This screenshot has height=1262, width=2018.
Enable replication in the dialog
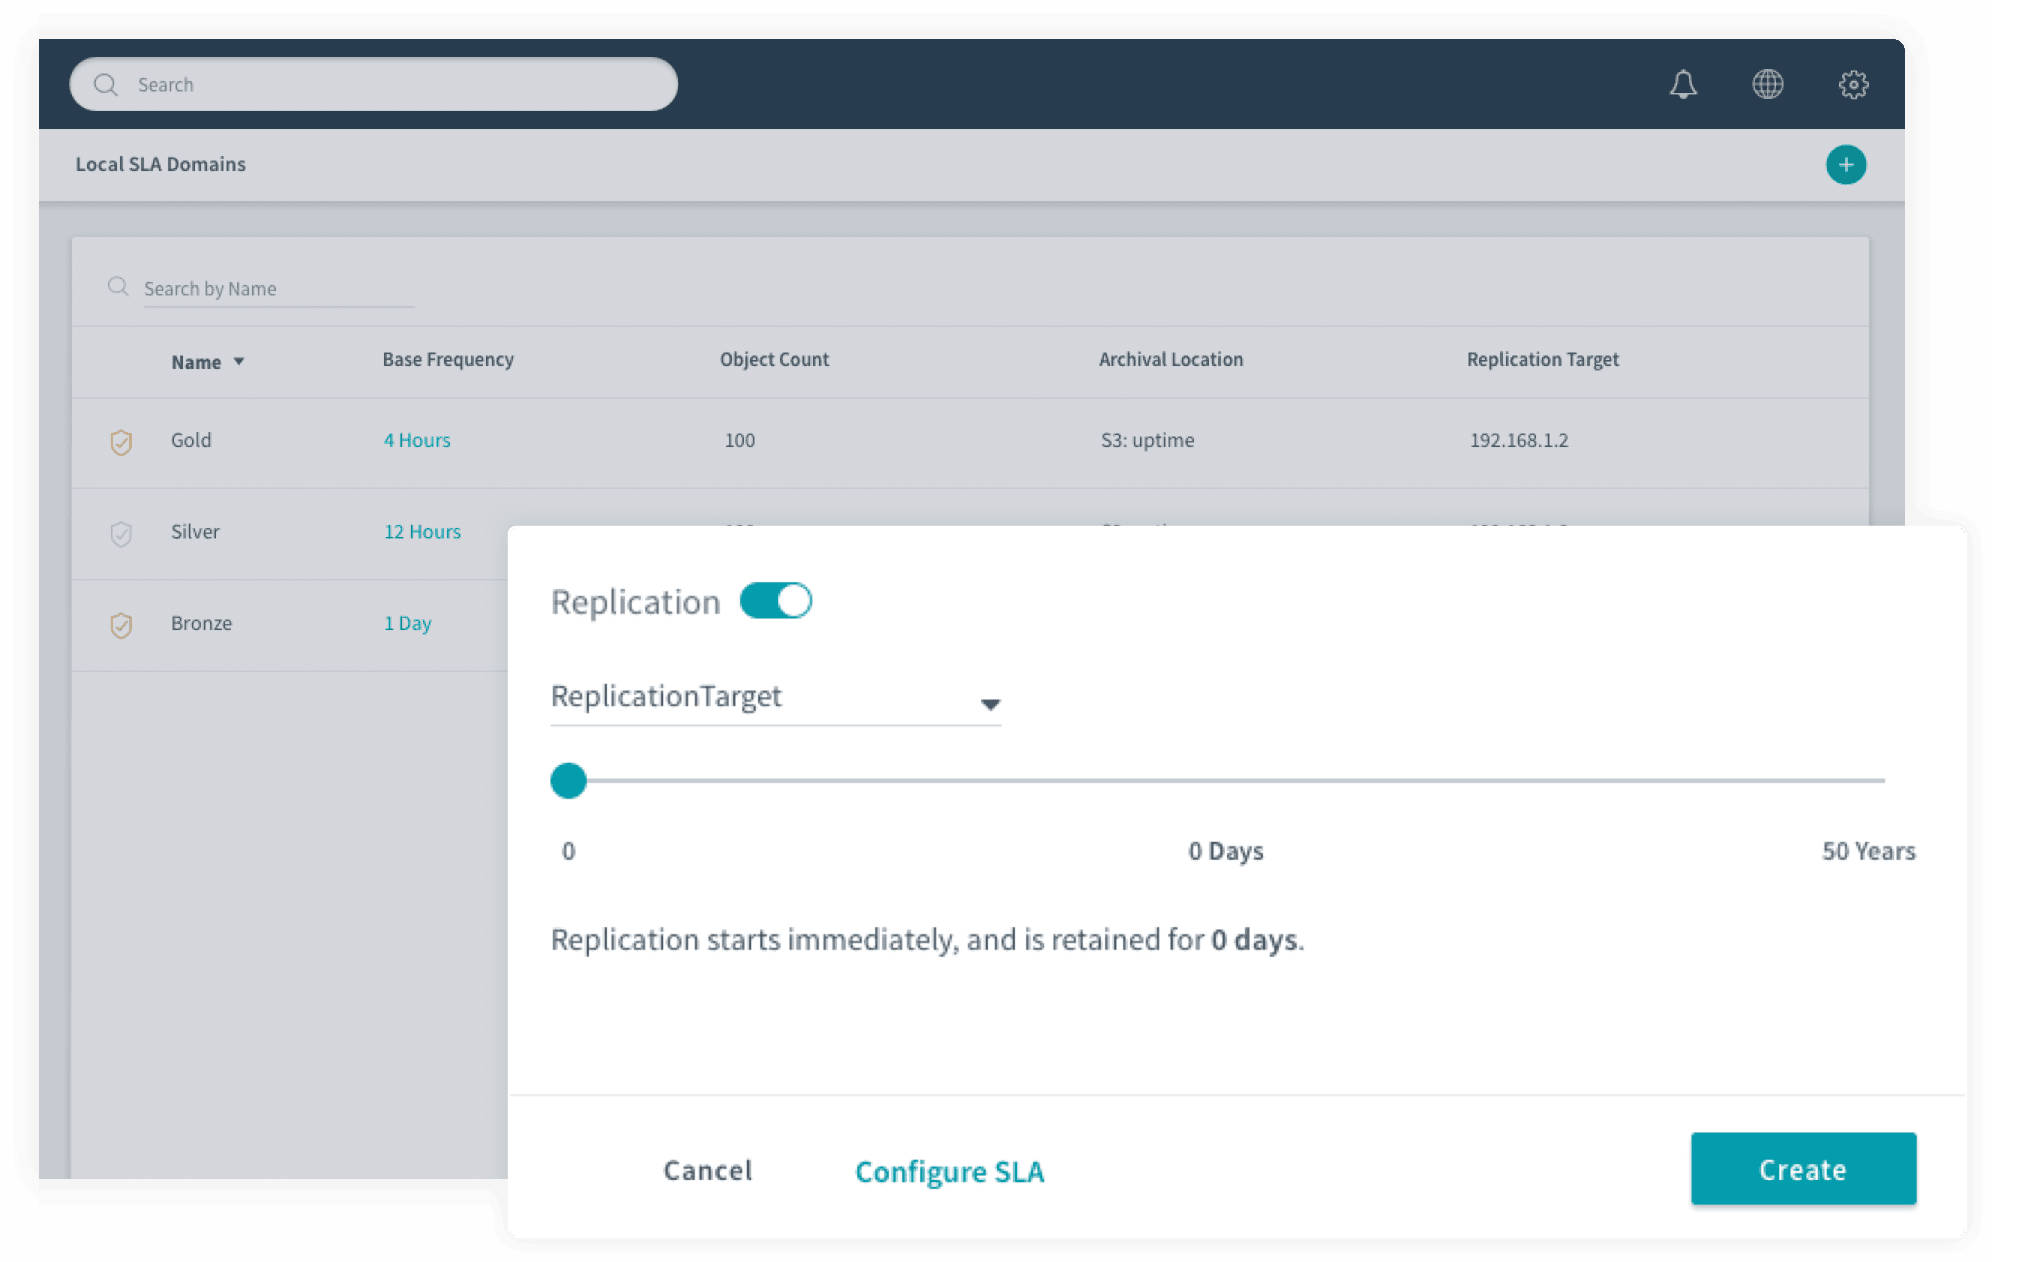pos(775,601)
